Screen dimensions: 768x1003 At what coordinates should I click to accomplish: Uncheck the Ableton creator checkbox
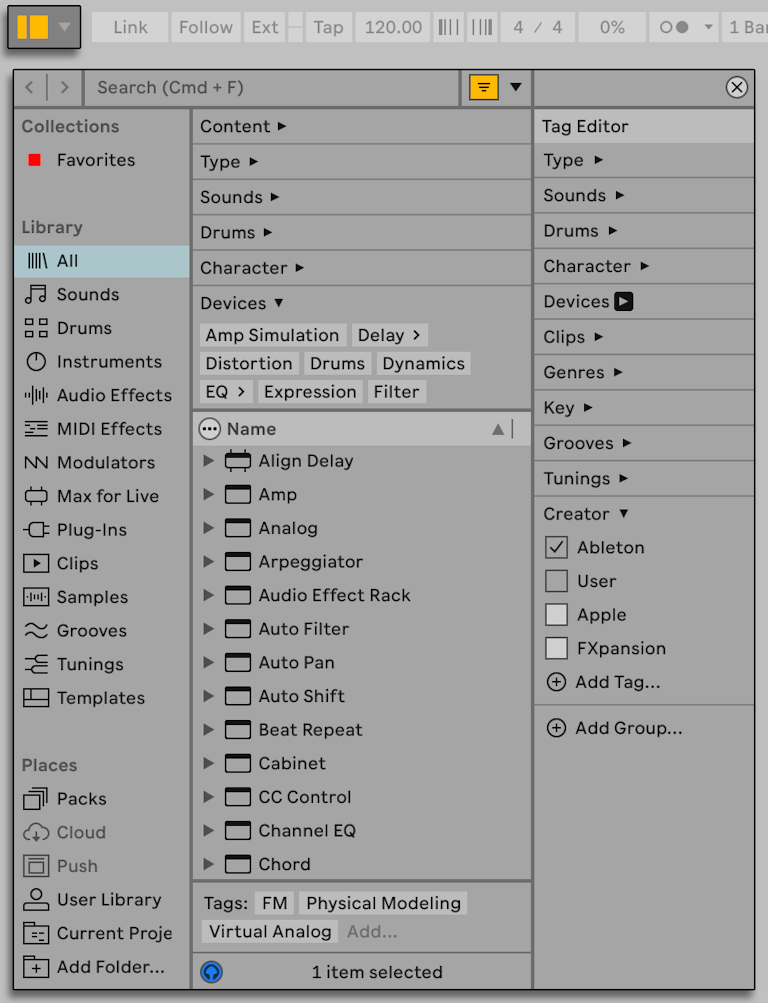coord(557,547)
